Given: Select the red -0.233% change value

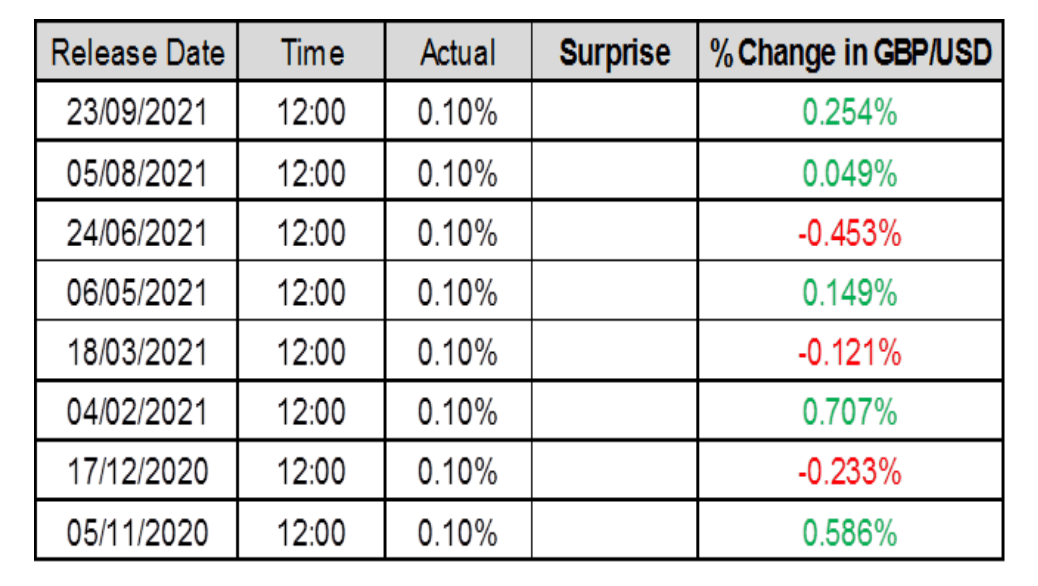Looking at the screenshot, I should (850, 472).
